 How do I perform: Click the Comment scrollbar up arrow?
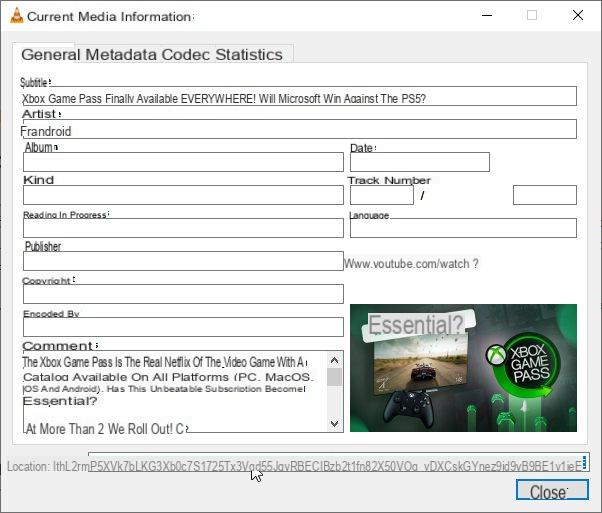pyautogui.click(x=334, y=360)
